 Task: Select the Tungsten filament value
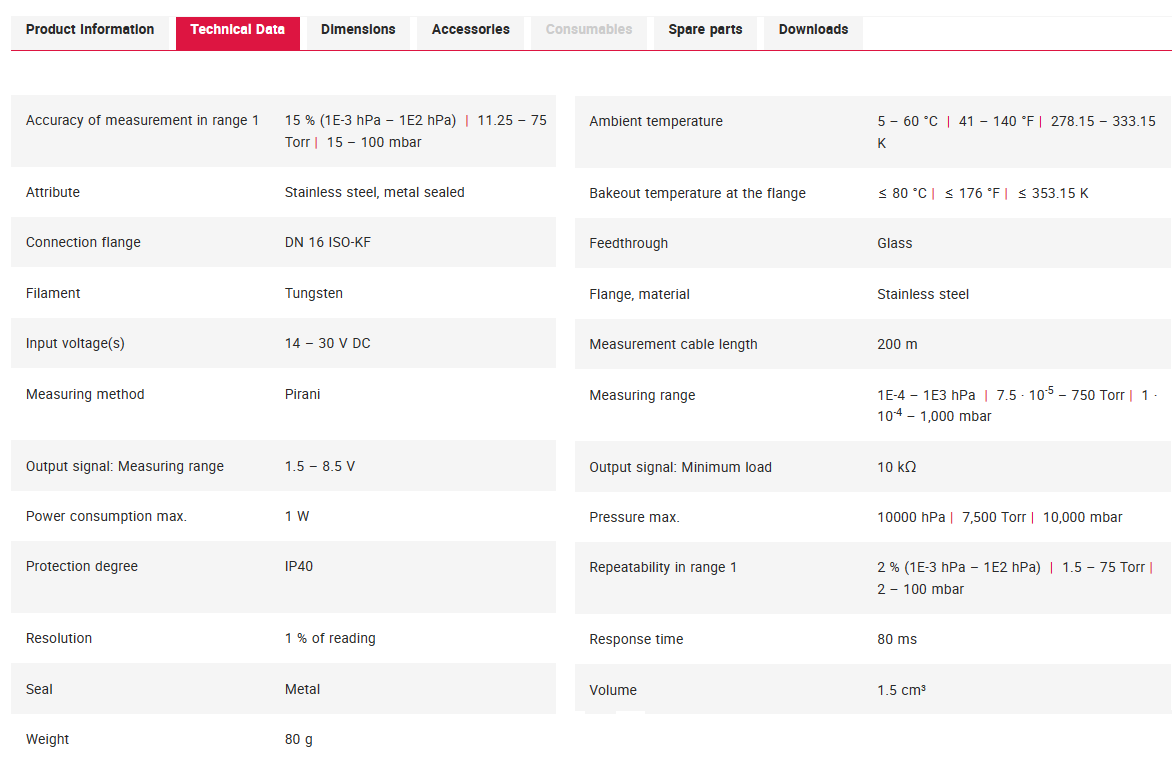pos(313,294)
